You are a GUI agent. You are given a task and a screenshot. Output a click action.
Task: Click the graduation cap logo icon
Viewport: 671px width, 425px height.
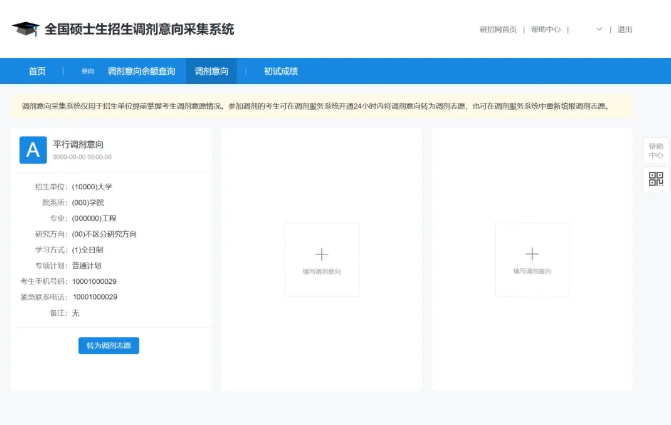[x=25, y=29]
